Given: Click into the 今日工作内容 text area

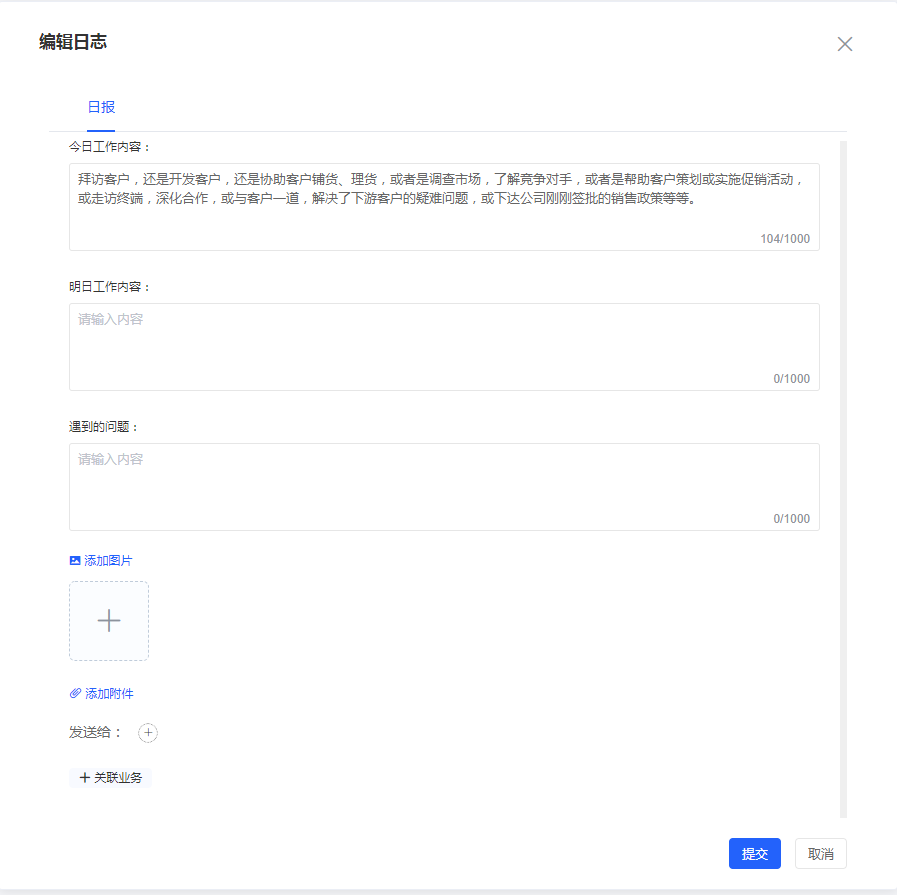Looking at the screenshot, I should click(444, 207).
